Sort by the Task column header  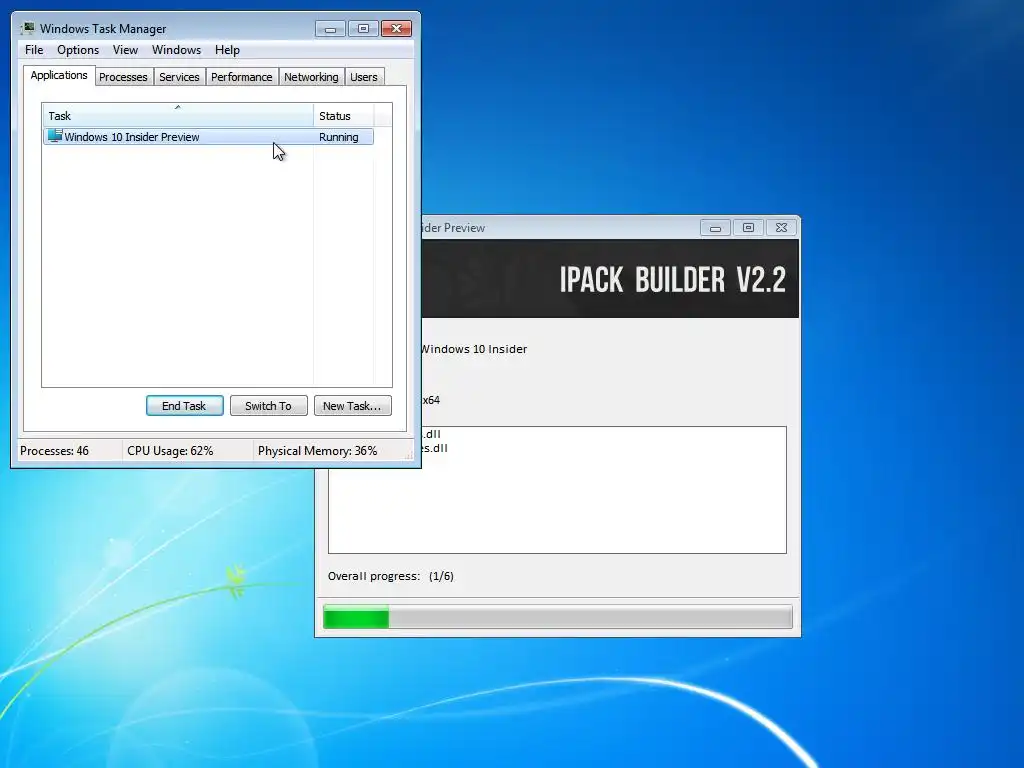pyautogui.click(x=178, y=116)
